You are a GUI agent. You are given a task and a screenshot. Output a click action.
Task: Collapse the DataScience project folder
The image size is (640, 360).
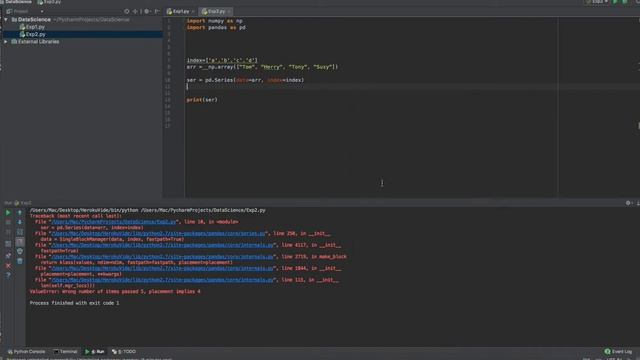(6, 20)
